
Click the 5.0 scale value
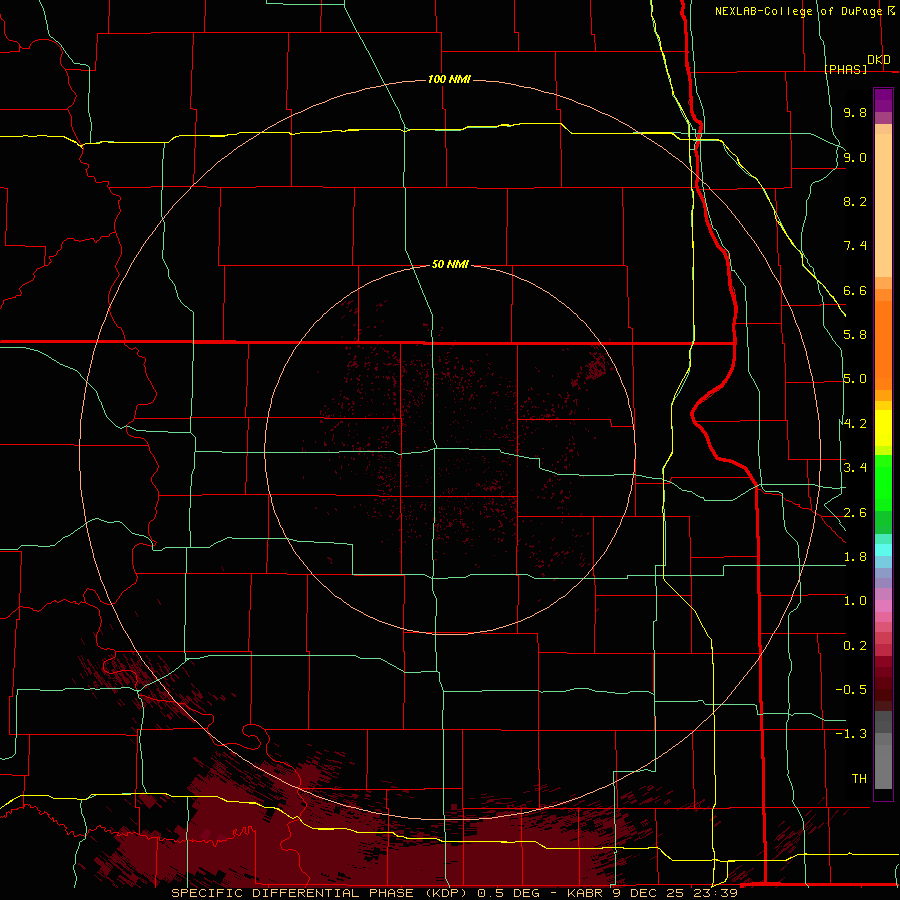tap(855, 379)
